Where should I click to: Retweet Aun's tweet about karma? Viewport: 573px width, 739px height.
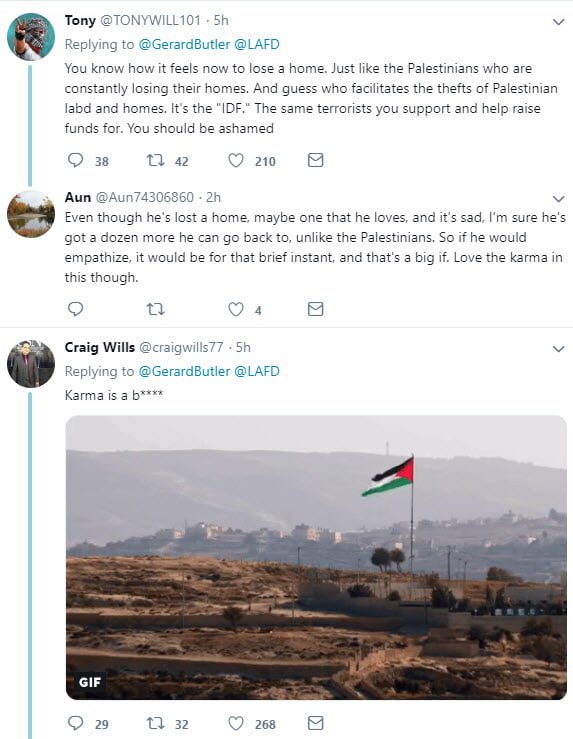pos(156,309)
